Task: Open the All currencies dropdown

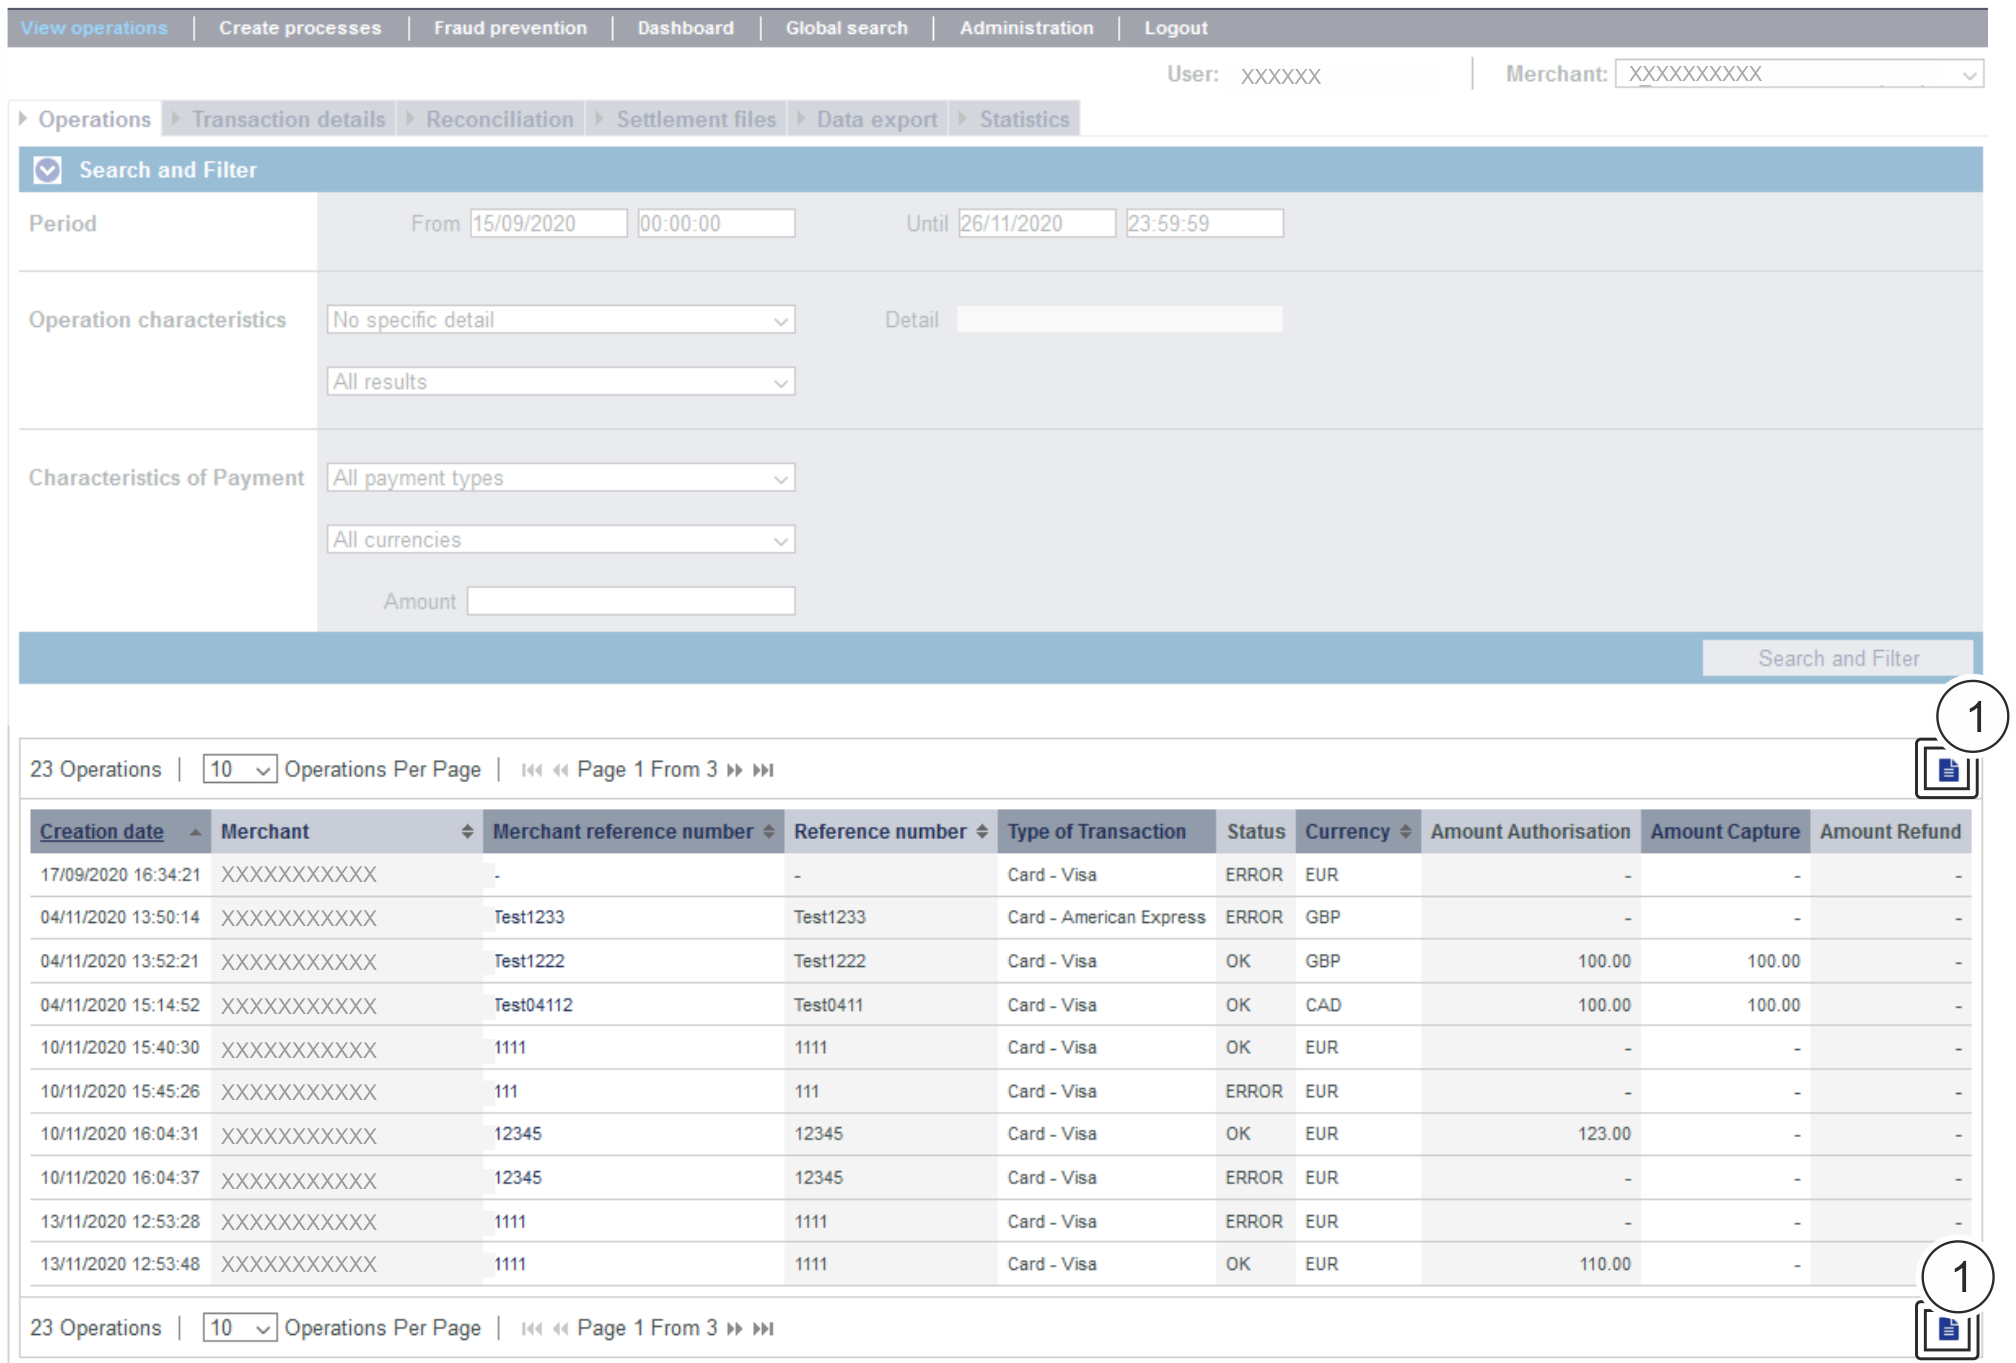Action: coord(560,540)
